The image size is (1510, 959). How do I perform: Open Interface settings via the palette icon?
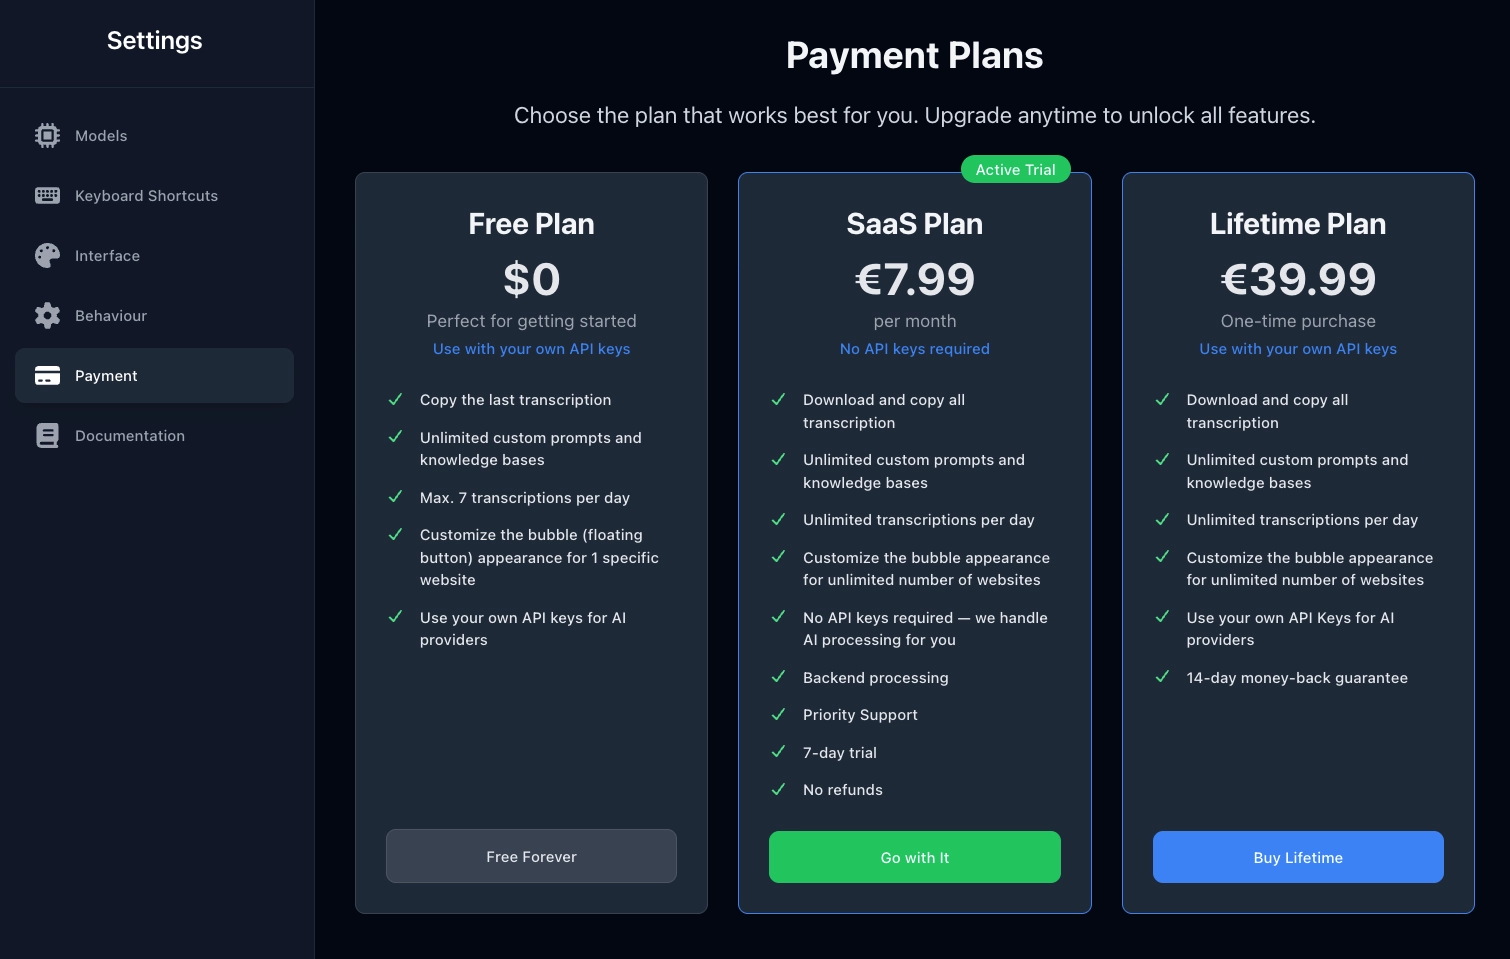coord(47,255)
